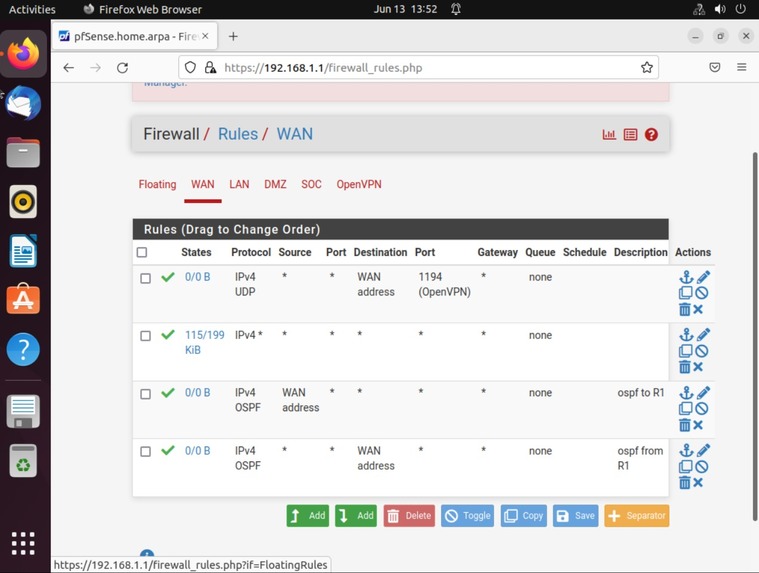The height and width of the screenshot is (573, 759).
Task: Trash the IPv4 * allow-all rule
Action: pyautogui.click(x=684, y=367)
